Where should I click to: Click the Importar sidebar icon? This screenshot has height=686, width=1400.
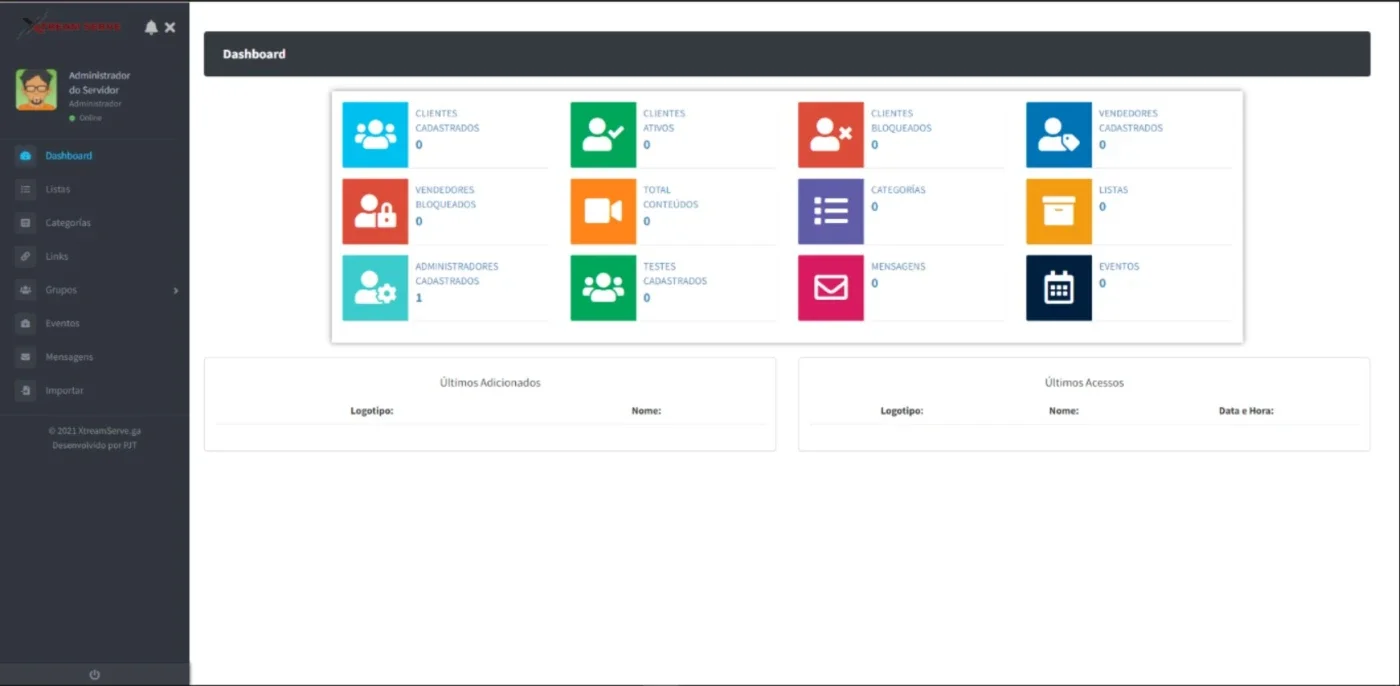26,391
